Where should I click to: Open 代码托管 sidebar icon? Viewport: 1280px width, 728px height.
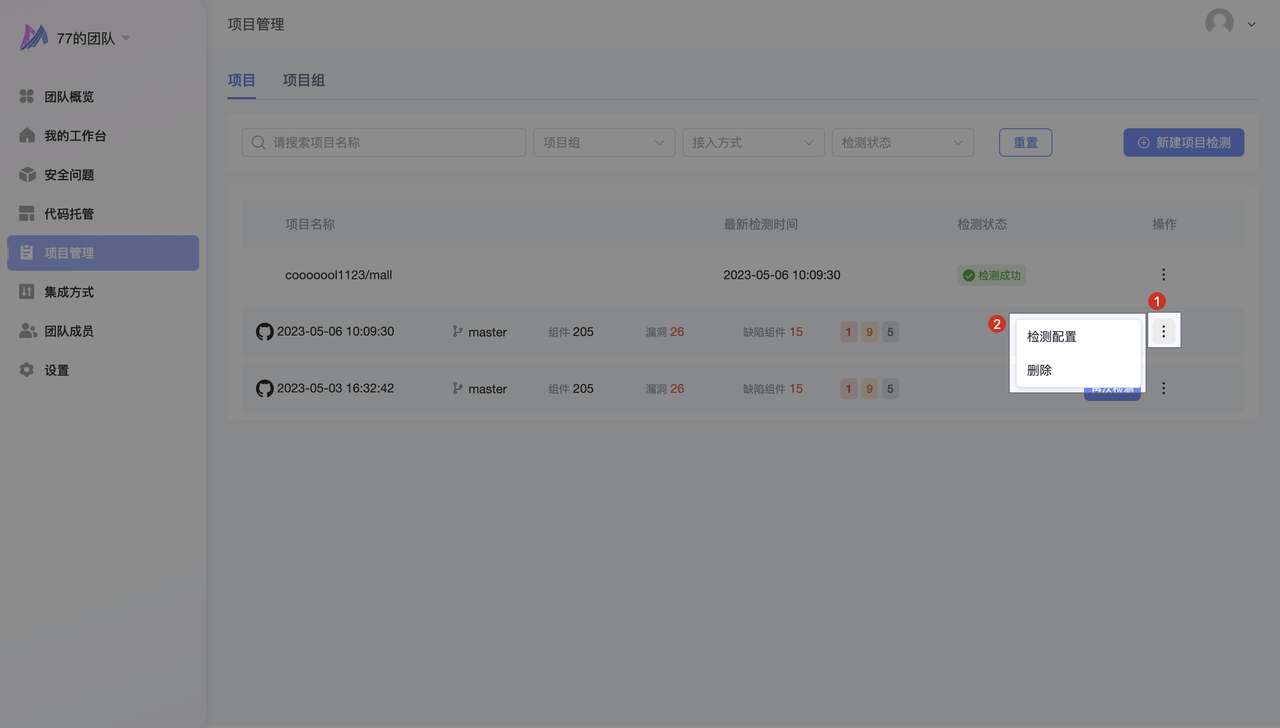click(27, 214)
